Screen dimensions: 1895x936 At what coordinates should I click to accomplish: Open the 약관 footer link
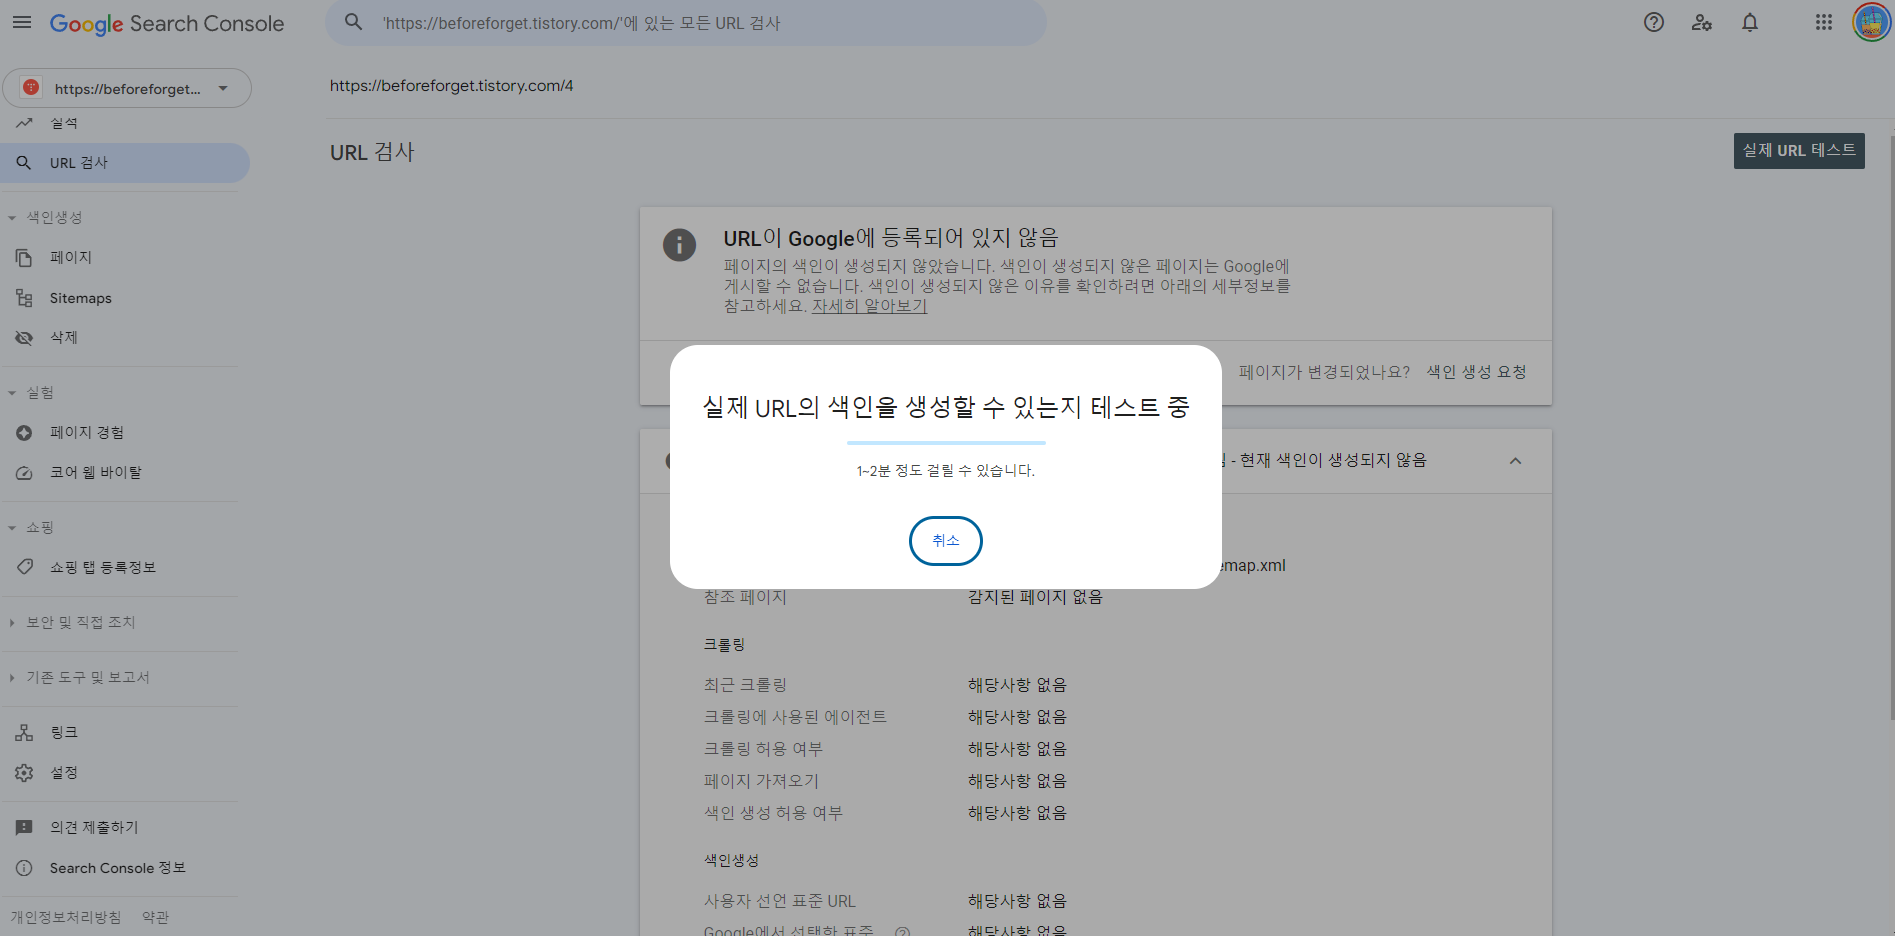pos(155,917)
